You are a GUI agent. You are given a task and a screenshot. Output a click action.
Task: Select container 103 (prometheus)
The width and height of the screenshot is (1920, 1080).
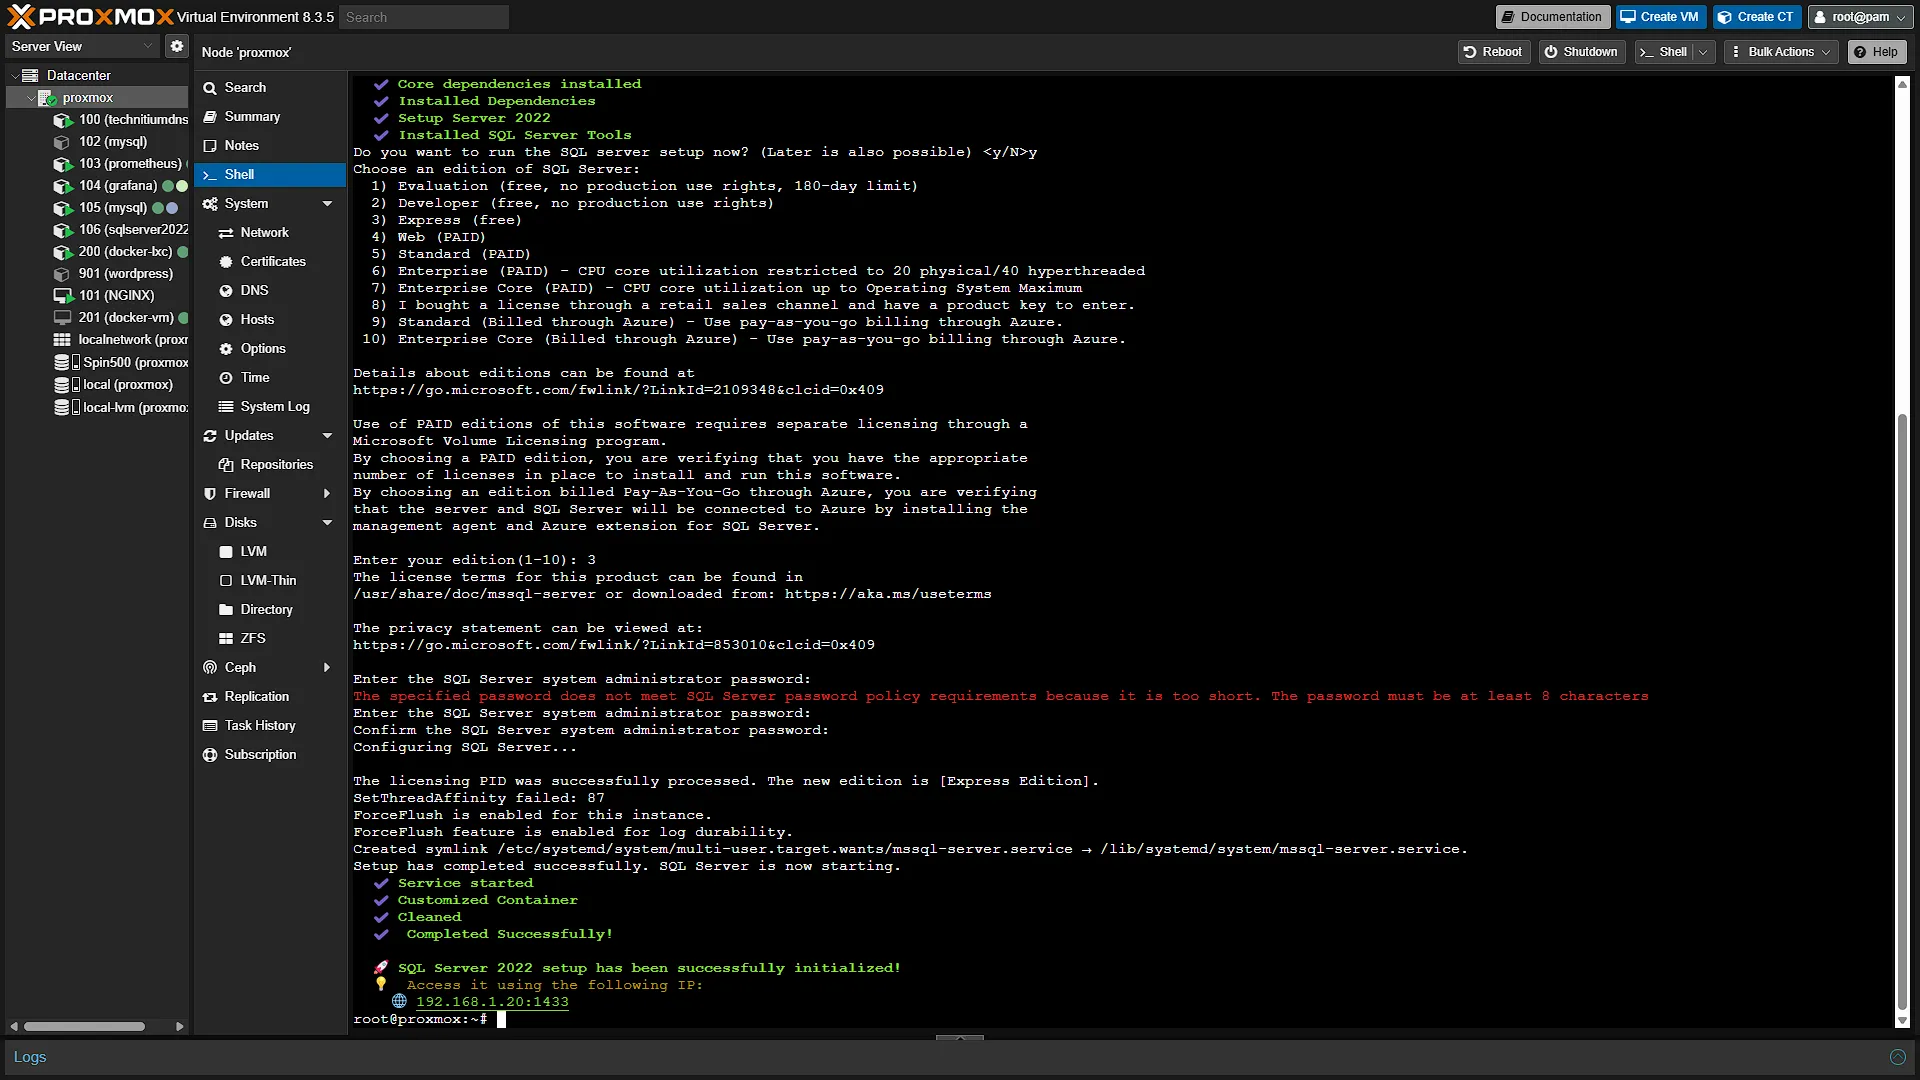coord(119,163)
